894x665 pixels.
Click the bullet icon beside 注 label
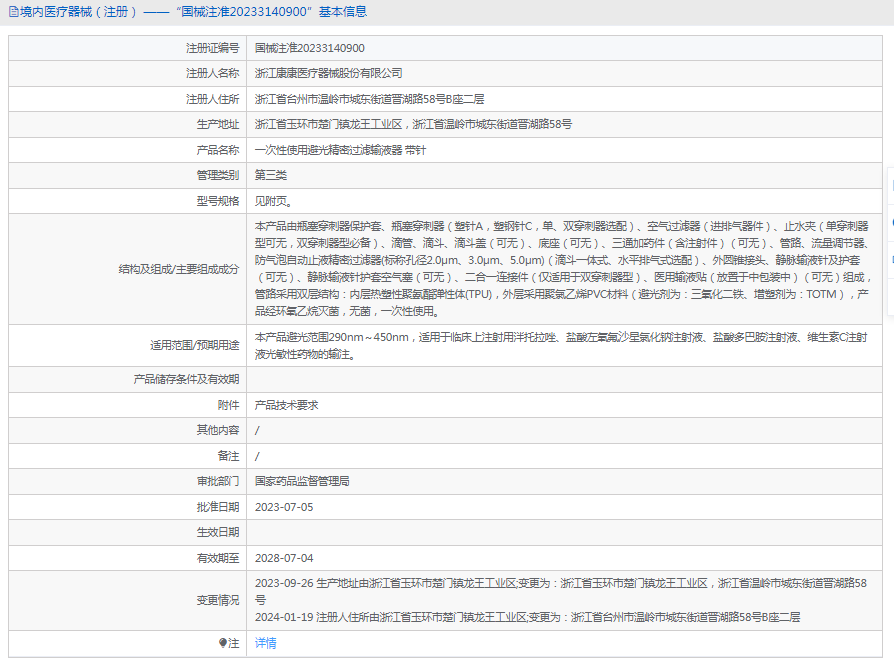click(223, 643)
